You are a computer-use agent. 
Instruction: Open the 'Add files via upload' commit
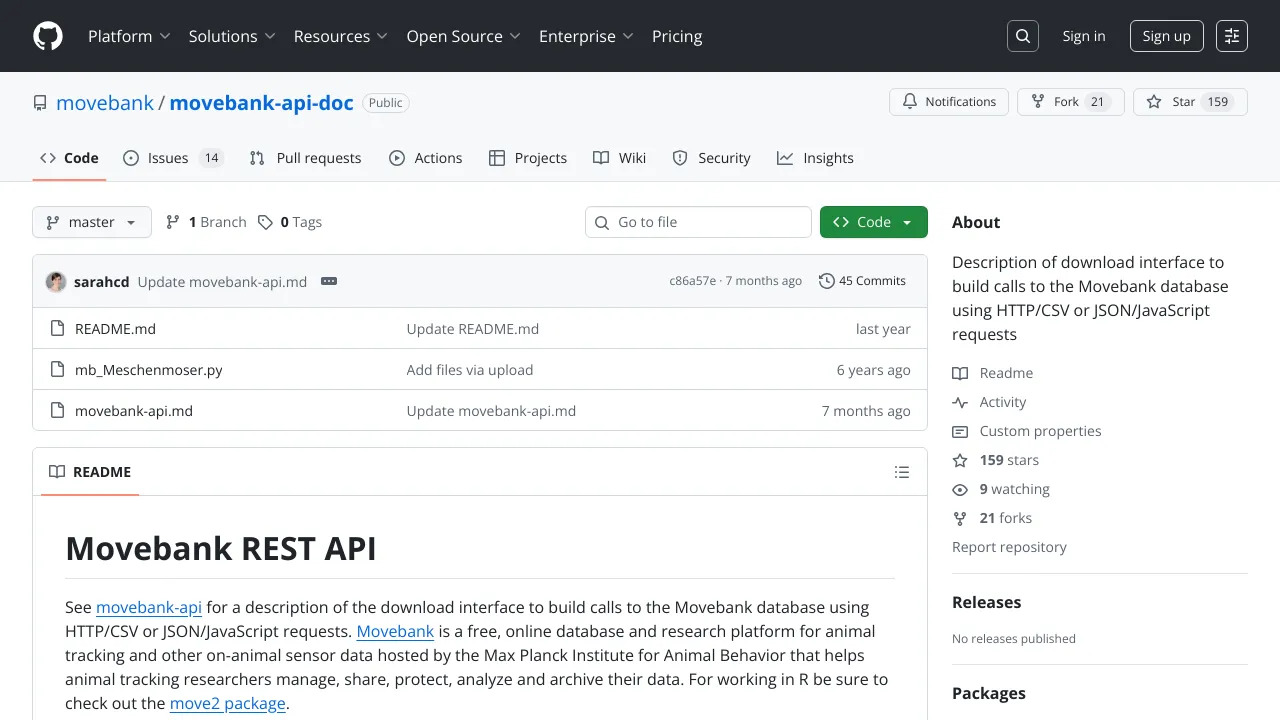470,370
